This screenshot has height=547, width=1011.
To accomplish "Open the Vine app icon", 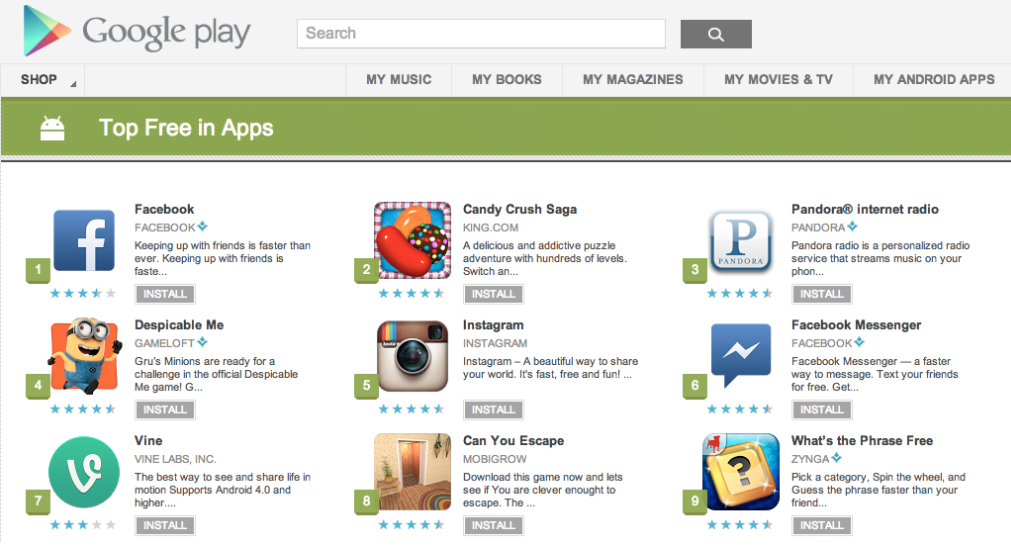I will (83, 473).
